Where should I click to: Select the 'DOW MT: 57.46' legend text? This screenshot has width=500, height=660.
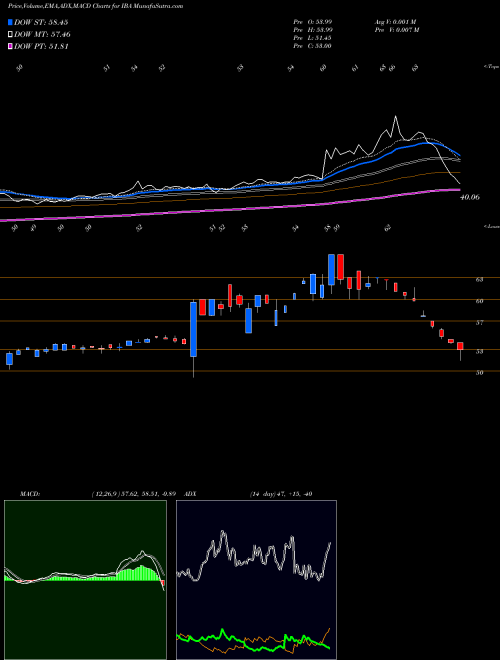[x=42, y=35]
